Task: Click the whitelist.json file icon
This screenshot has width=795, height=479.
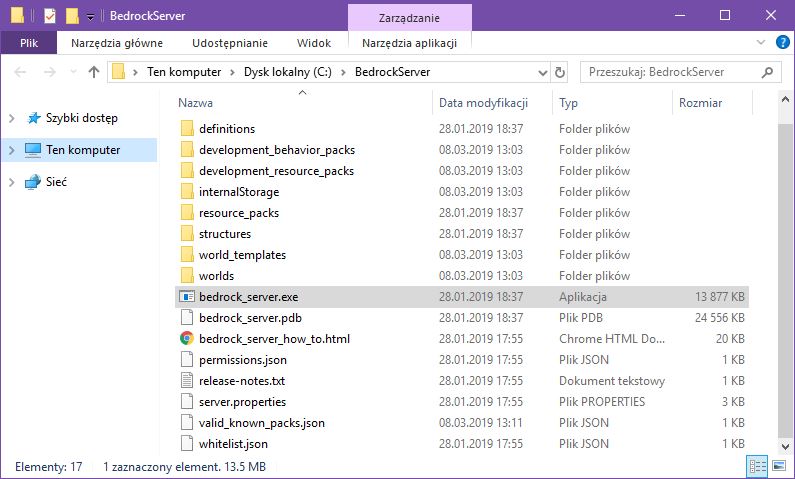Action: point(187,444)
